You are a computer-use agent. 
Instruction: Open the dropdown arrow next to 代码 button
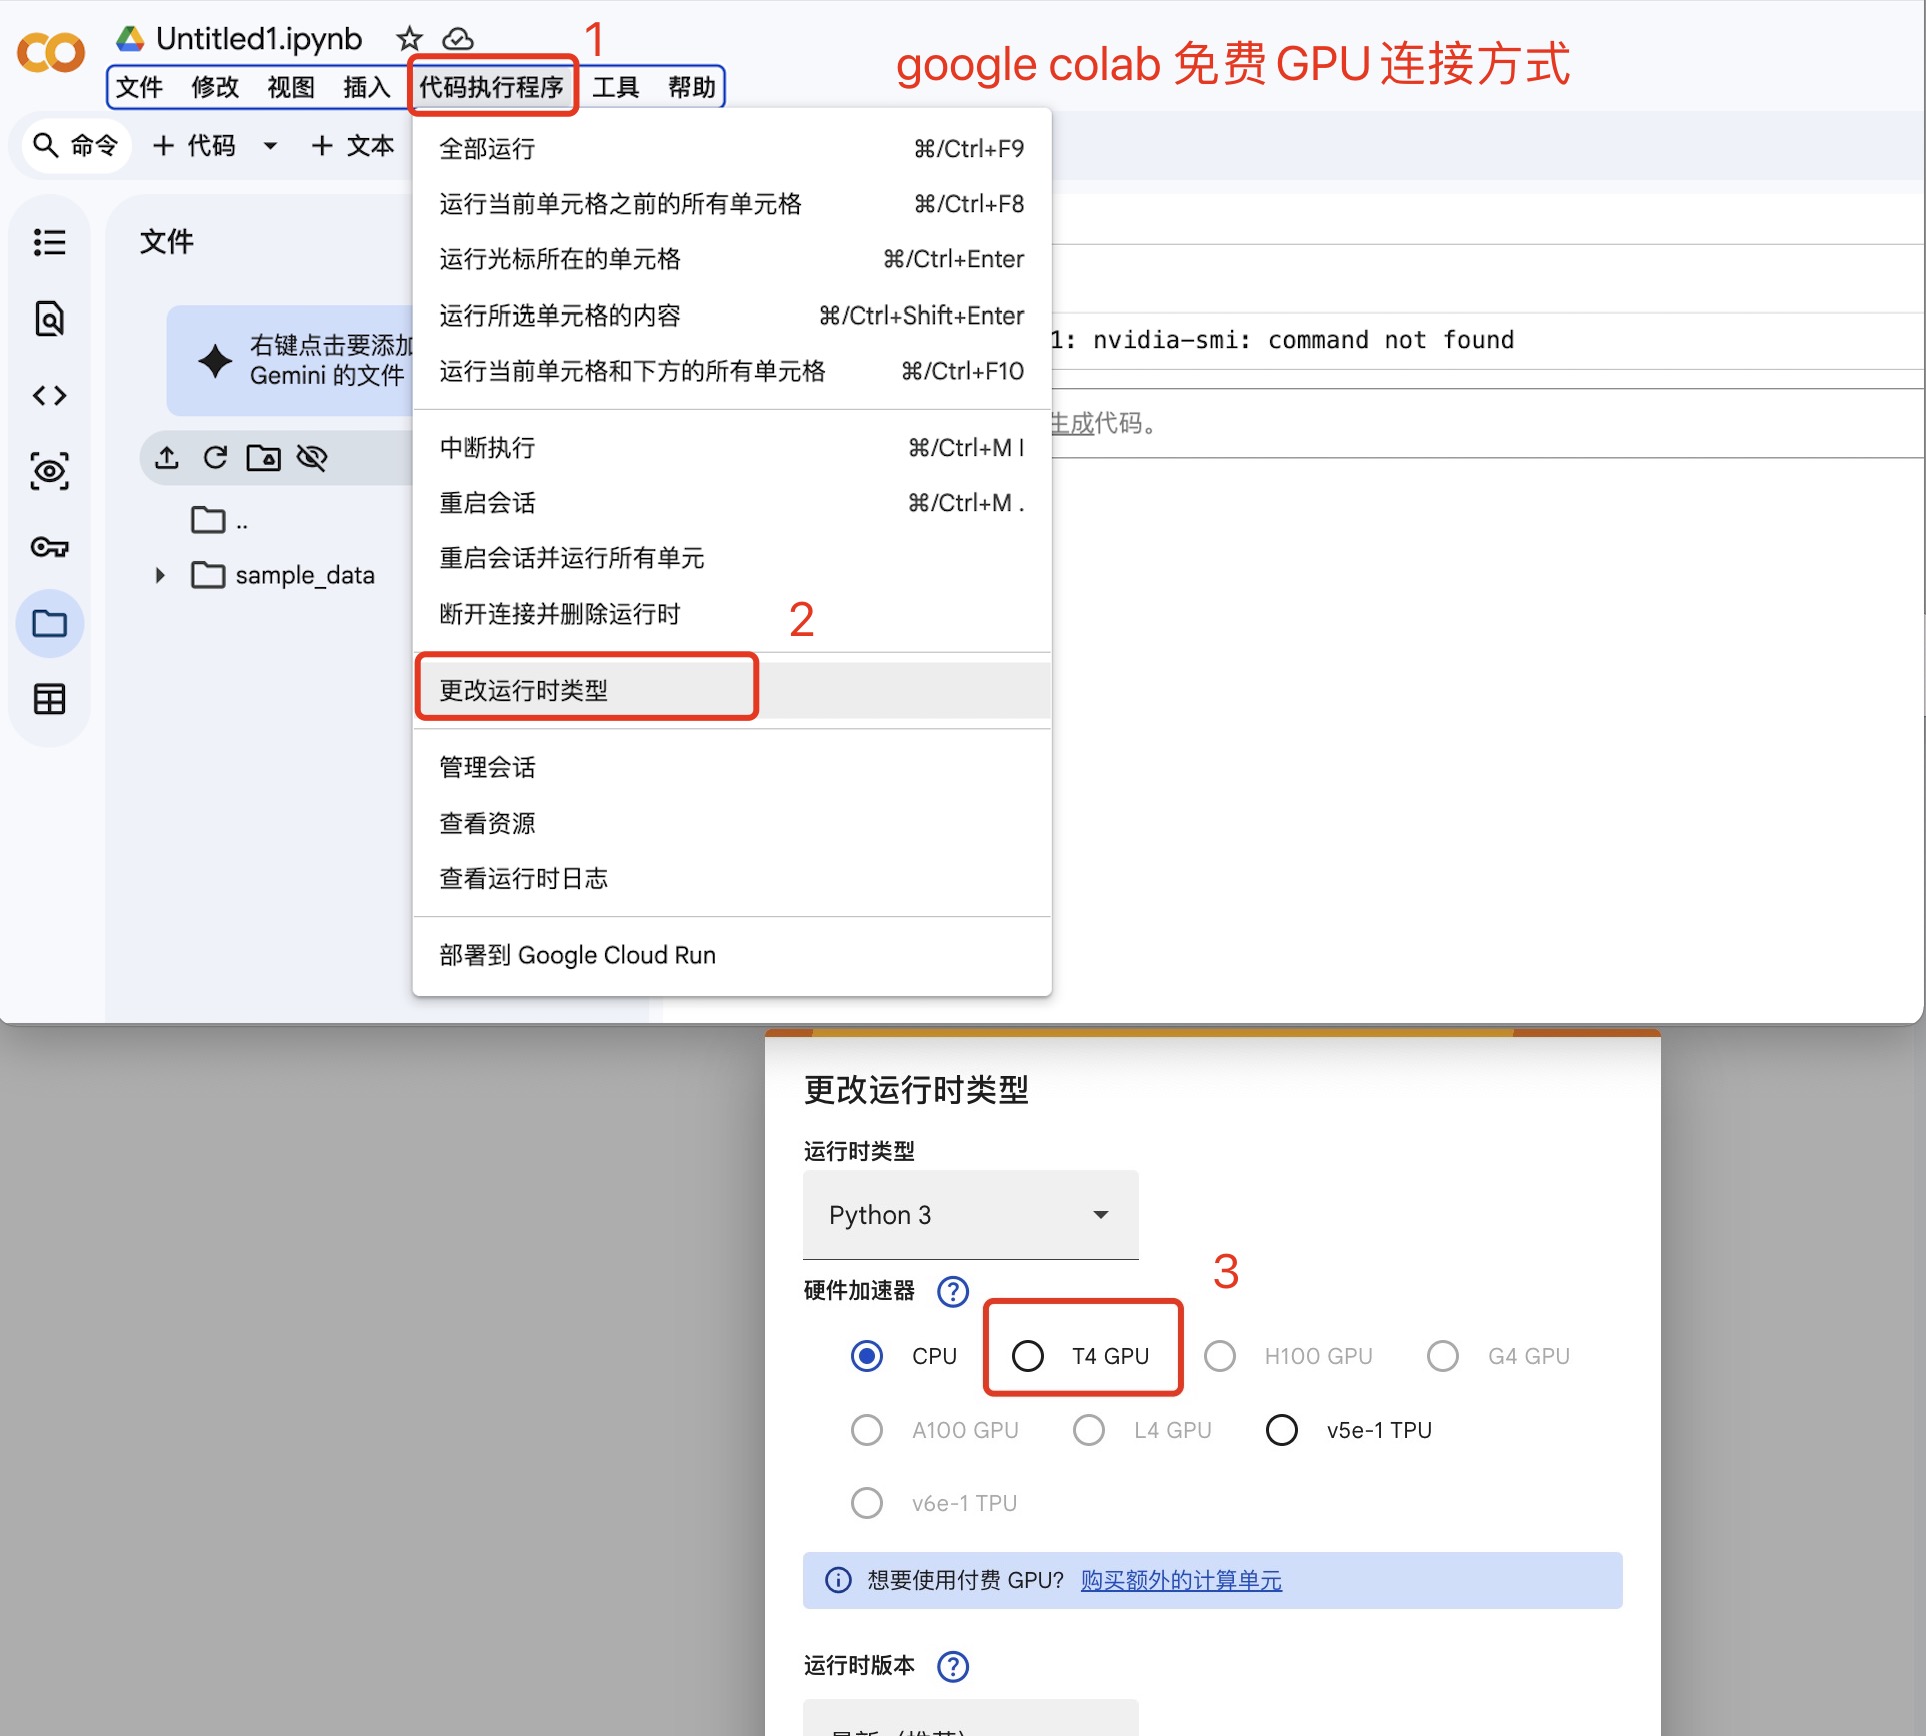(270, 146)
